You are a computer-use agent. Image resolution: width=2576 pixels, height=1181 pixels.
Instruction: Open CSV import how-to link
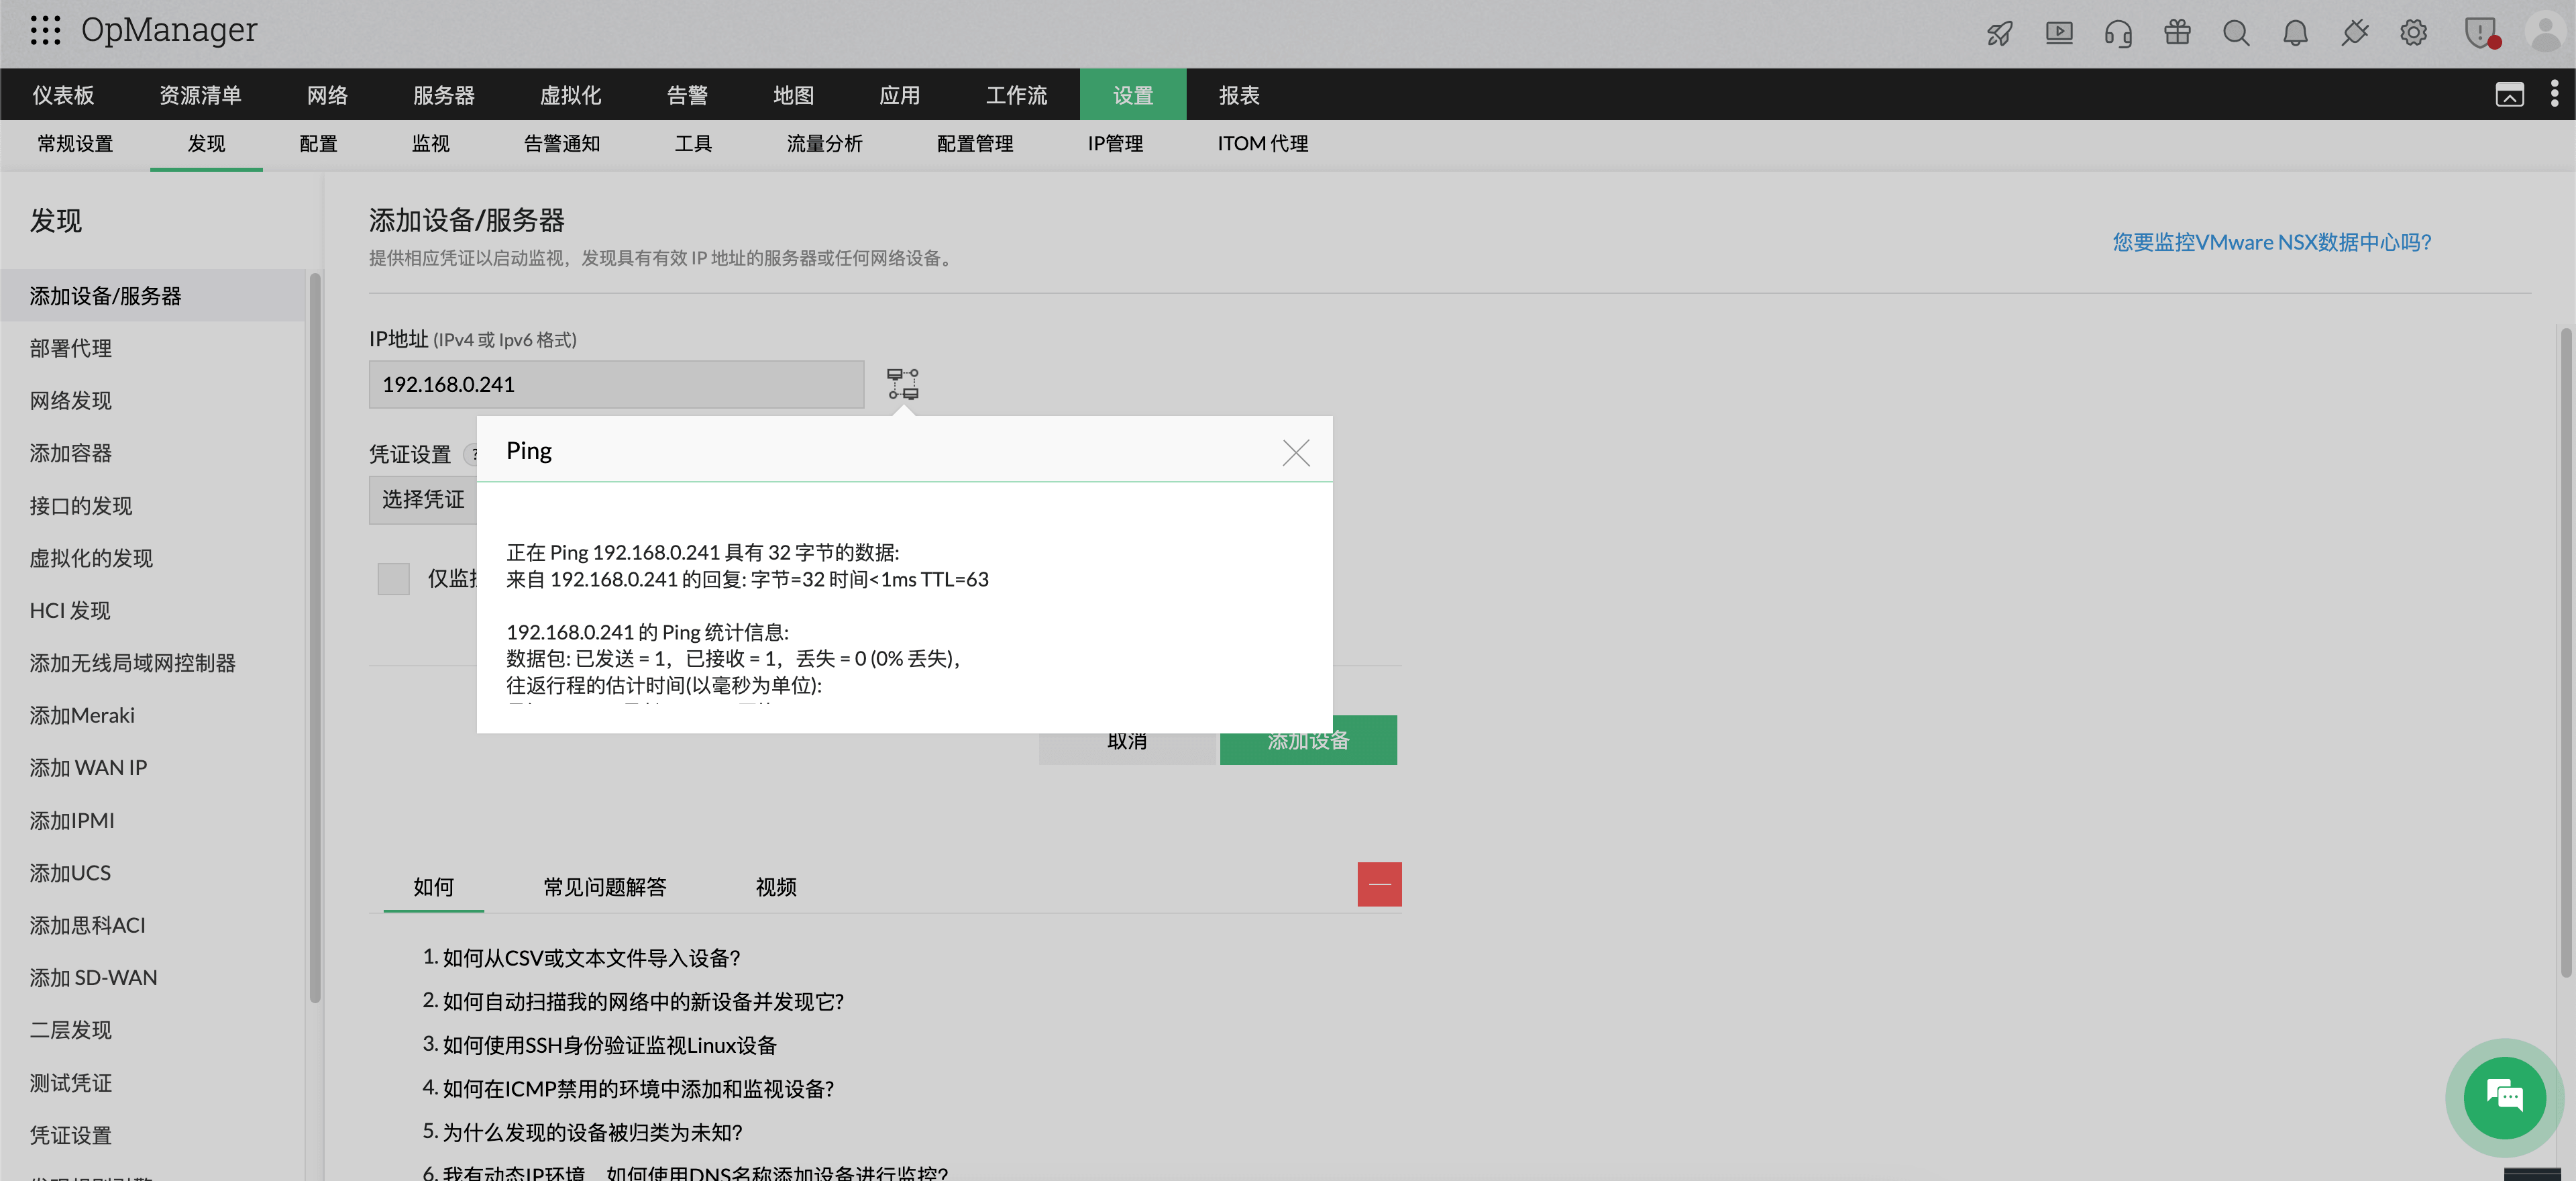[591, 958]
